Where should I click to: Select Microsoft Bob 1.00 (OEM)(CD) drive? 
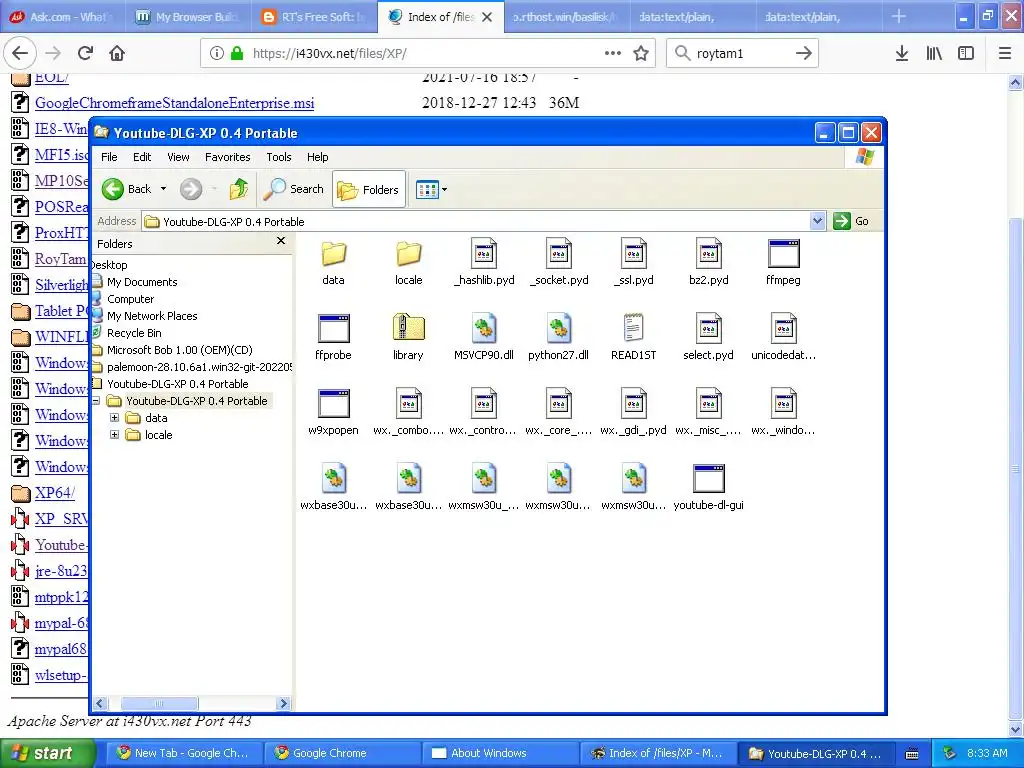click(x=180, y=350)
